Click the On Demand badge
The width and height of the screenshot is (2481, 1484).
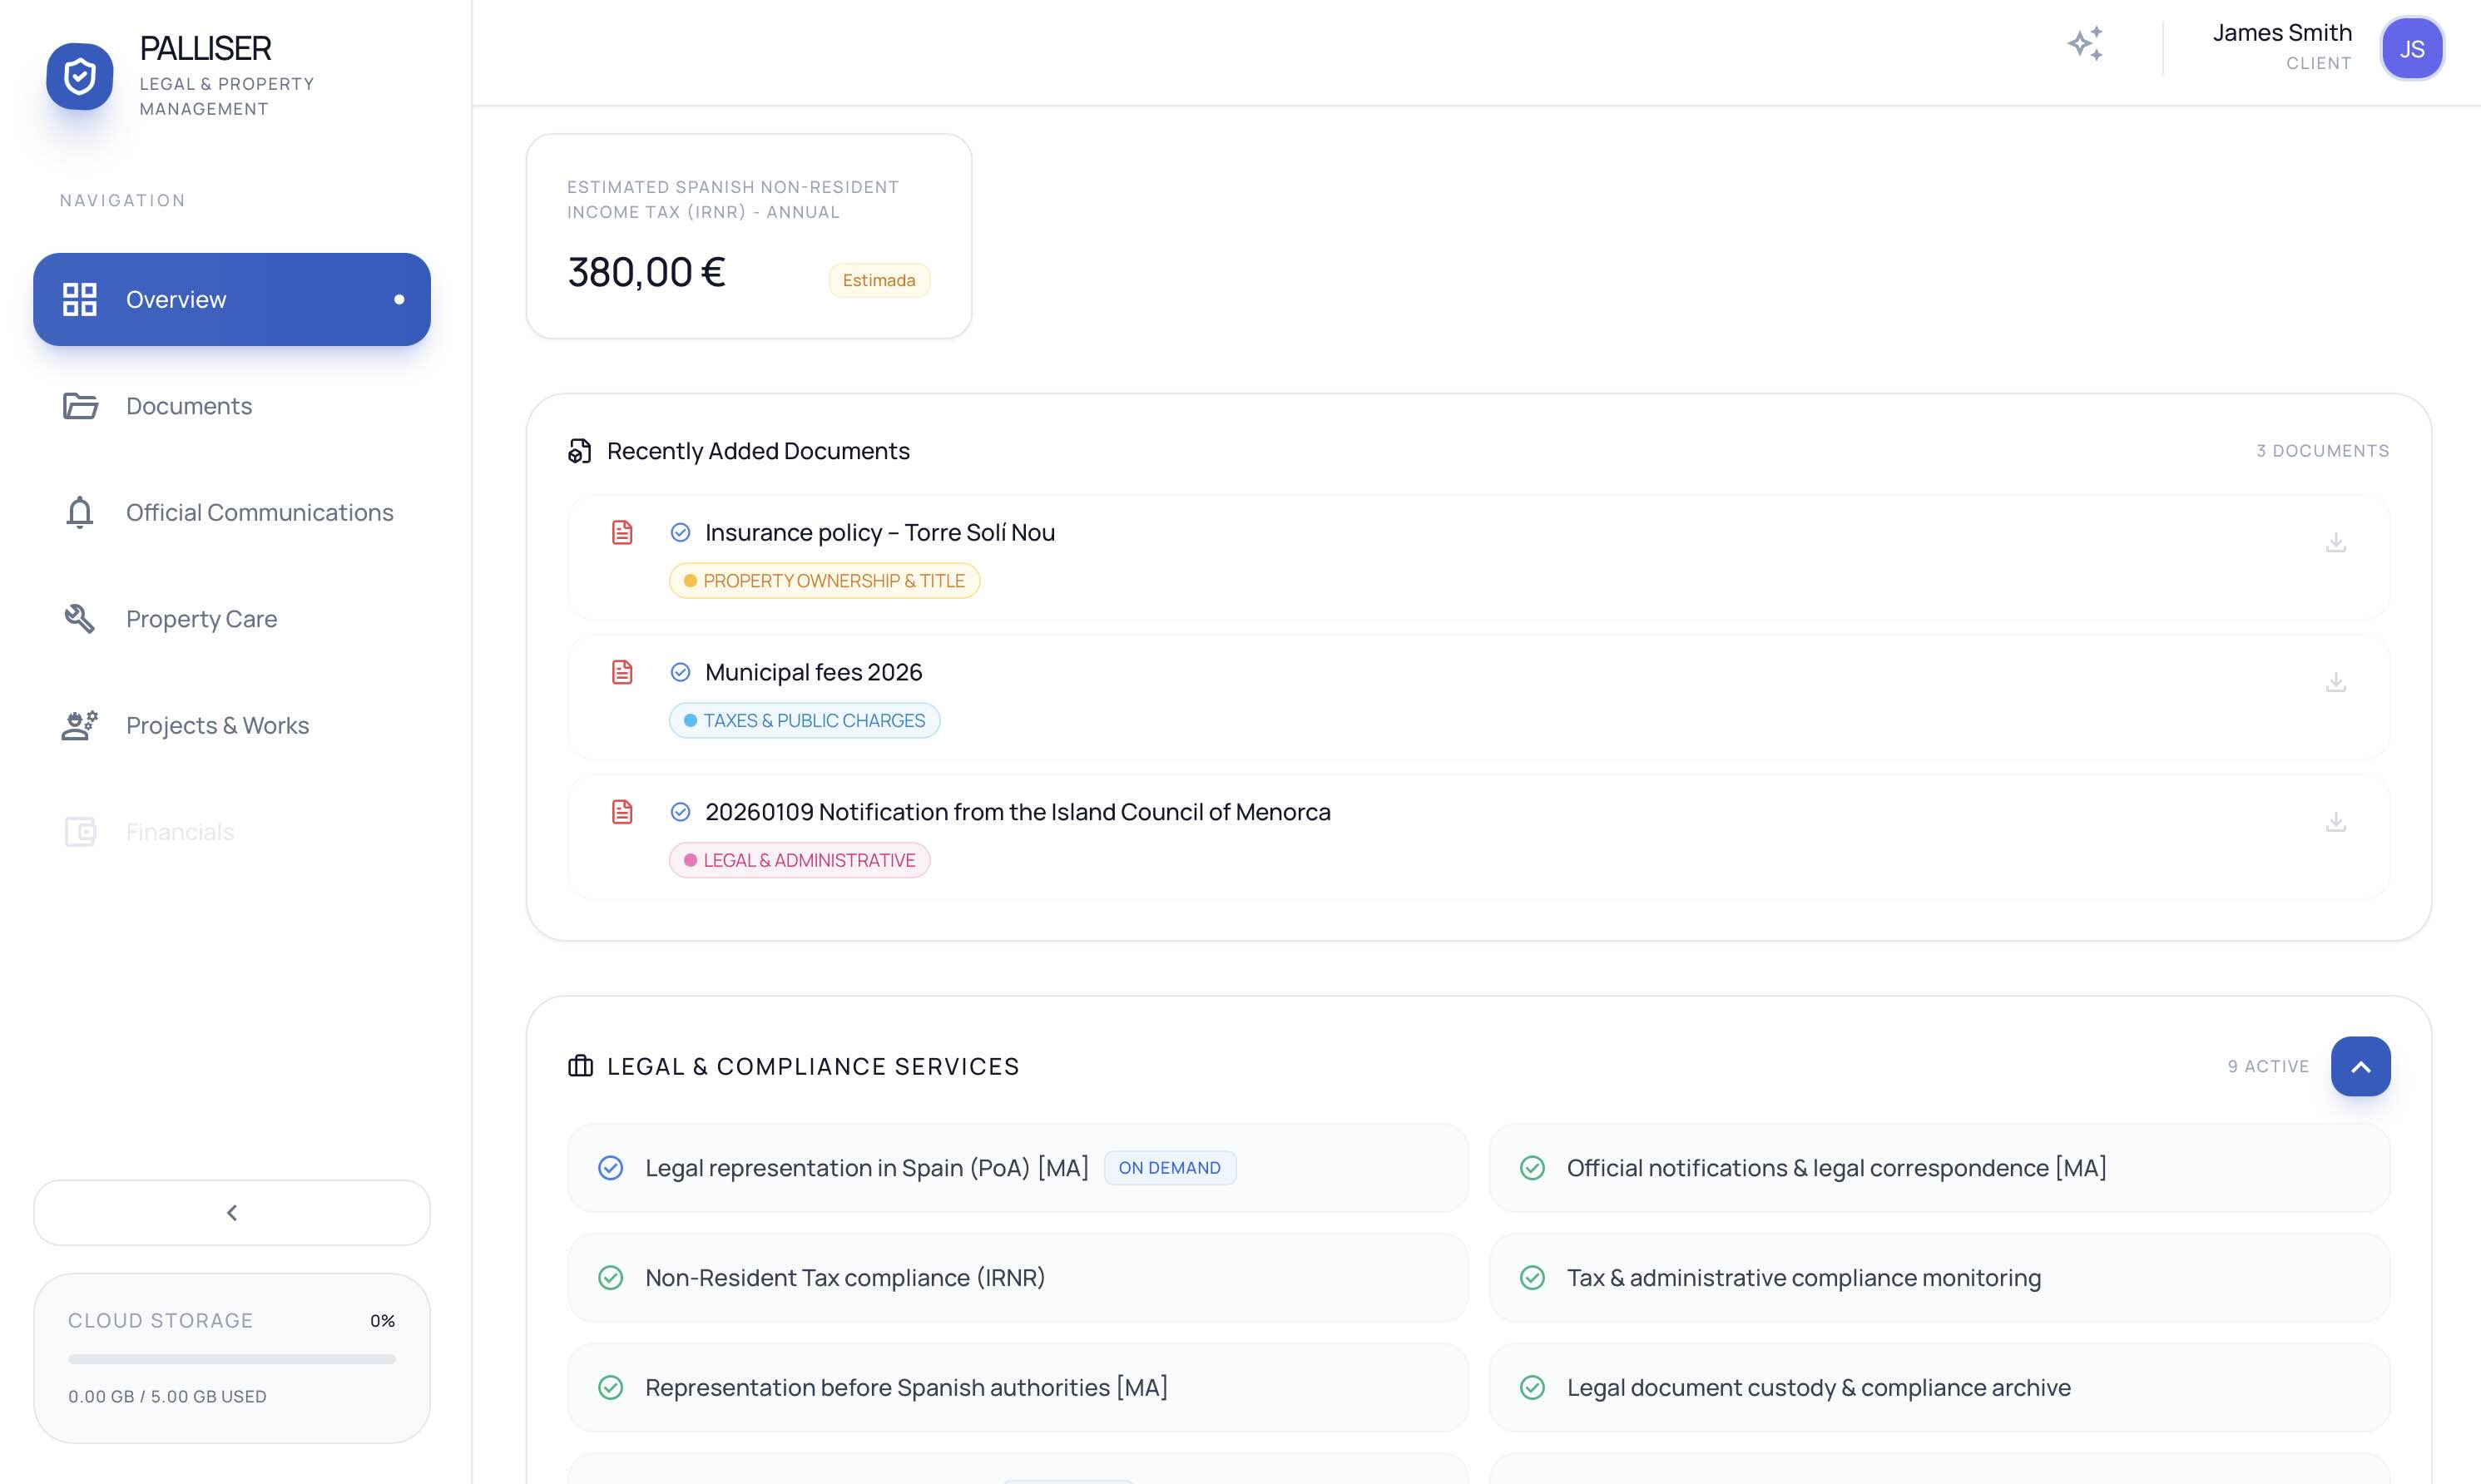pos(1169,1168)
